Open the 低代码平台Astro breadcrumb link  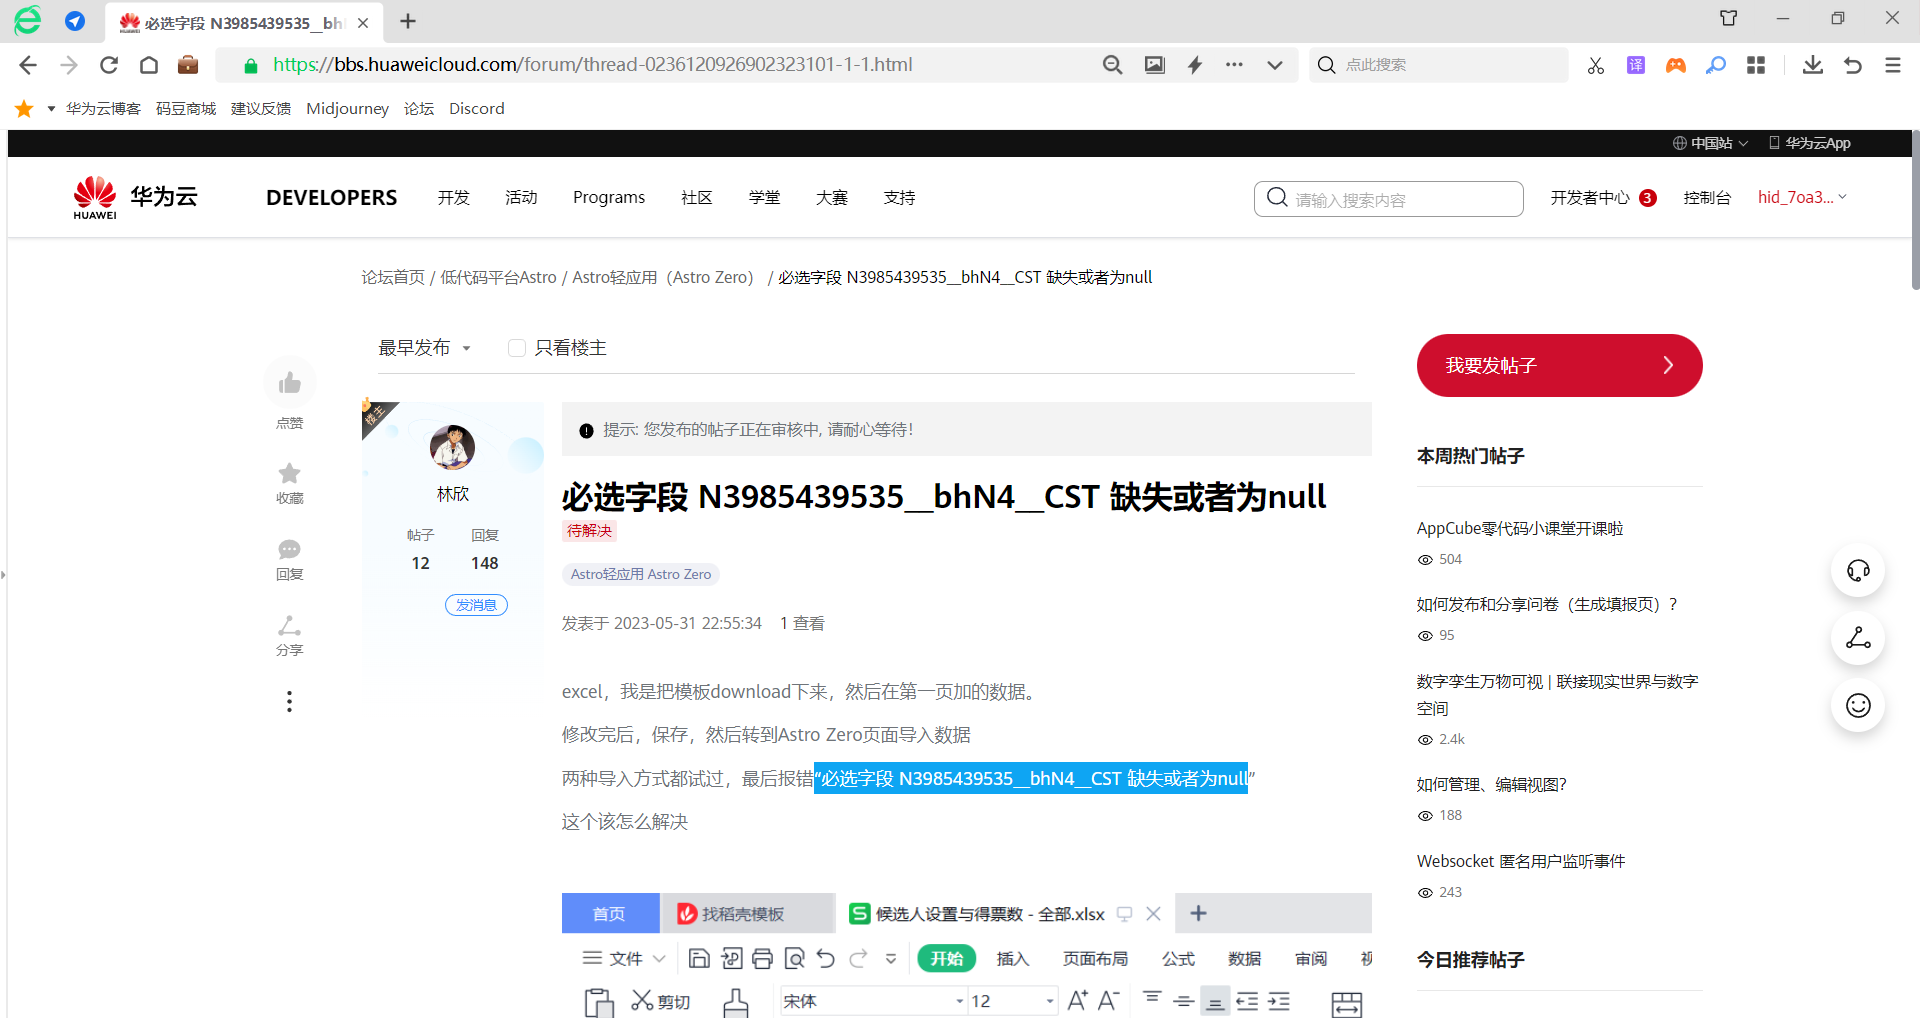pos(499,277)
